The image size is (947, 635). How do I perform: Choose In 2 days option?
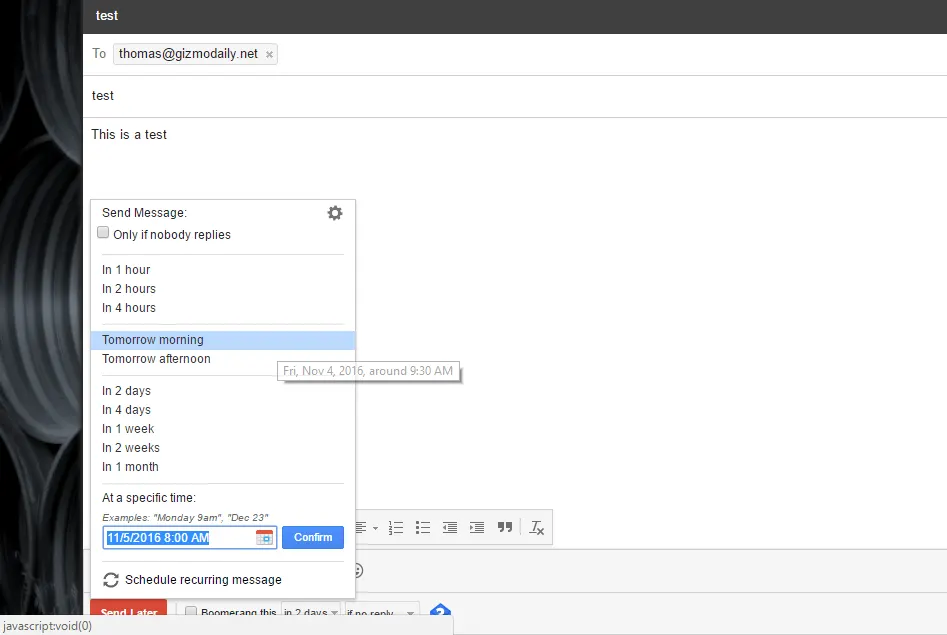tap(223, 391)
